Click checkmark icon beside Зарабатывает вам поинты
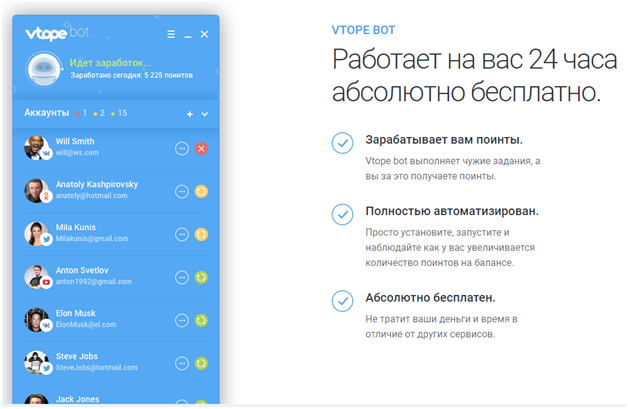Image resolution: width=628 pixels, height=409 pixels. coord(342,143)
